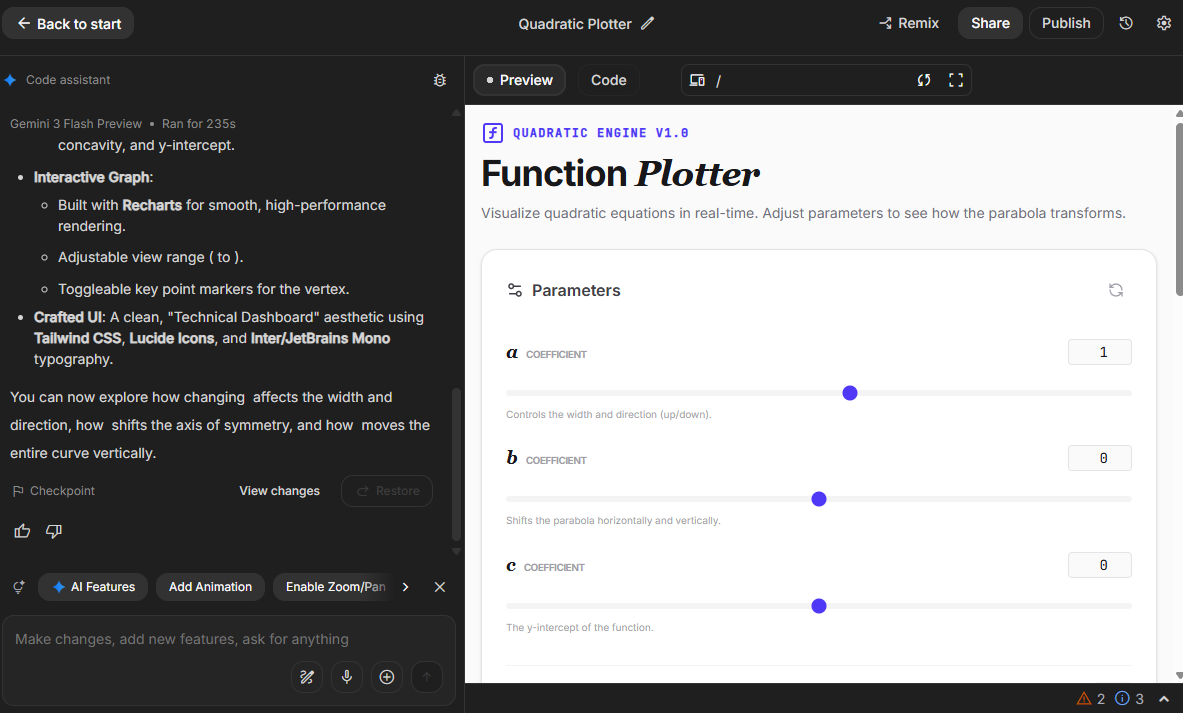Click the Share button
The image size is (1183, 713).
click(990, 23)
